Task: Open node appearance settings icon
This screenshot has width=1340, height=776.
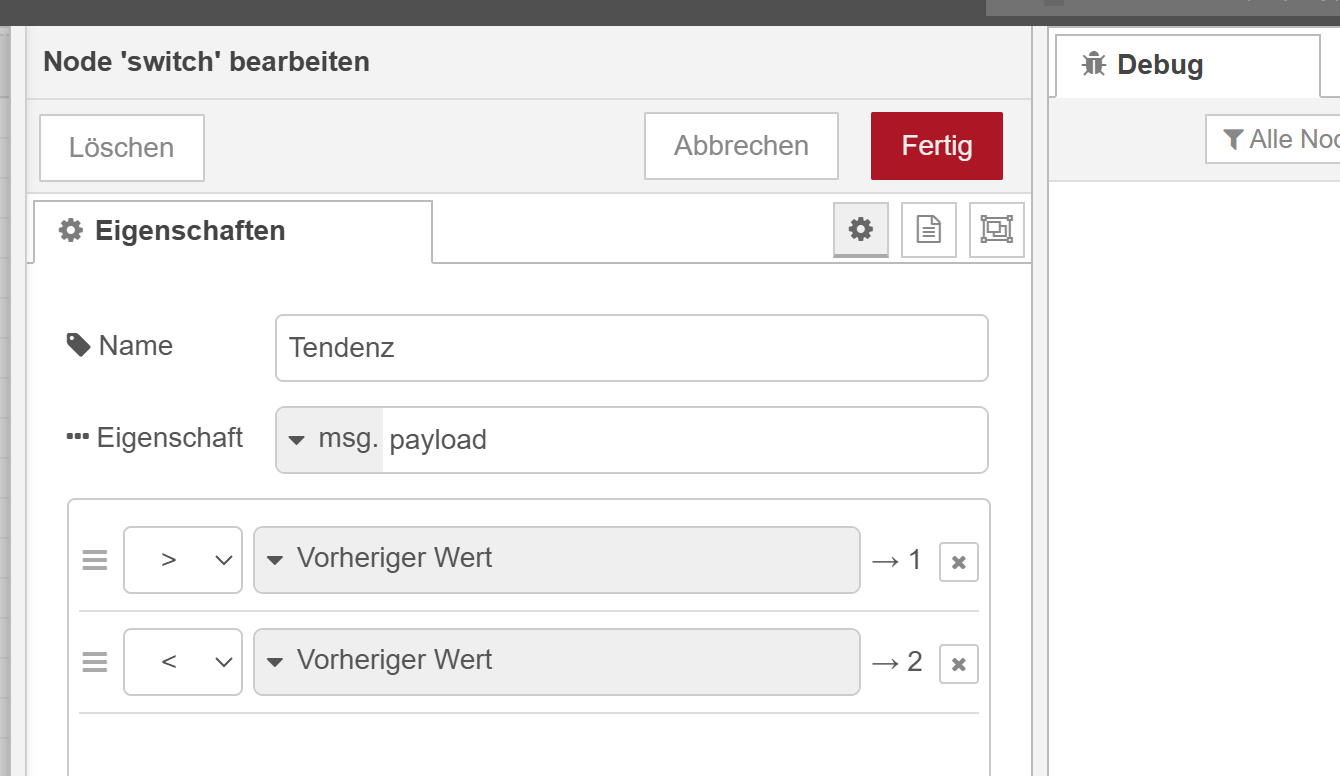Action: (x=997, y=230)
